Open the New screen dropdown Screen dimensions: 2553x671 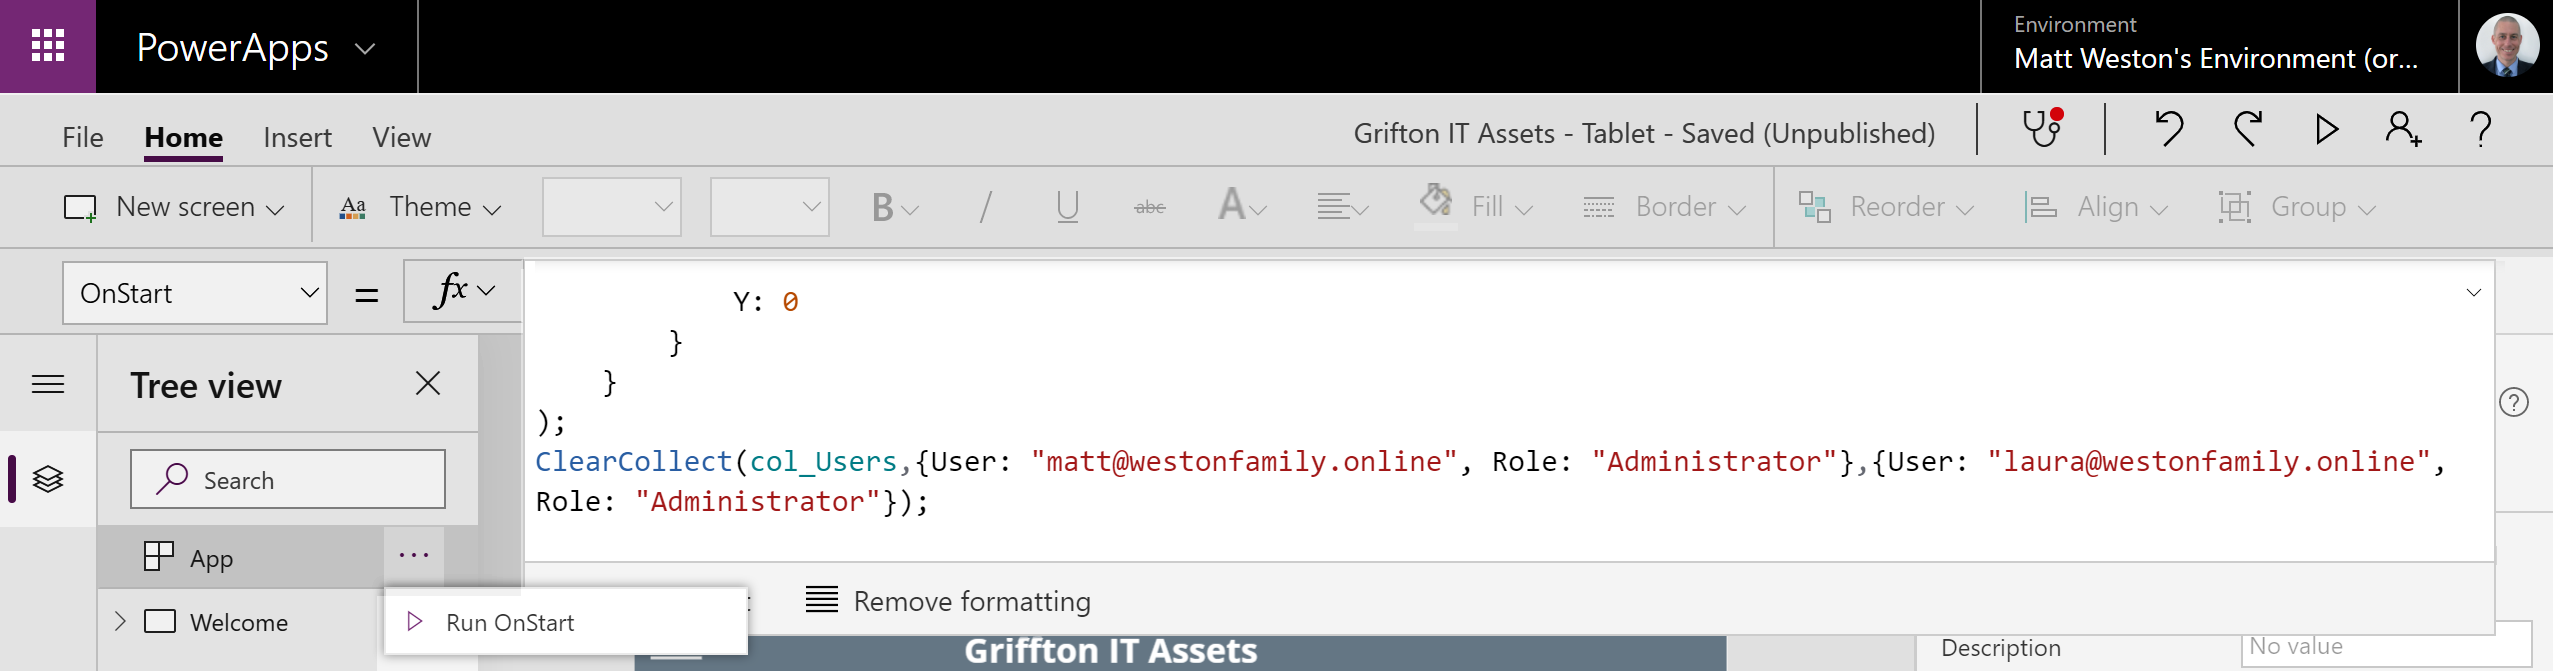point(174,207)
